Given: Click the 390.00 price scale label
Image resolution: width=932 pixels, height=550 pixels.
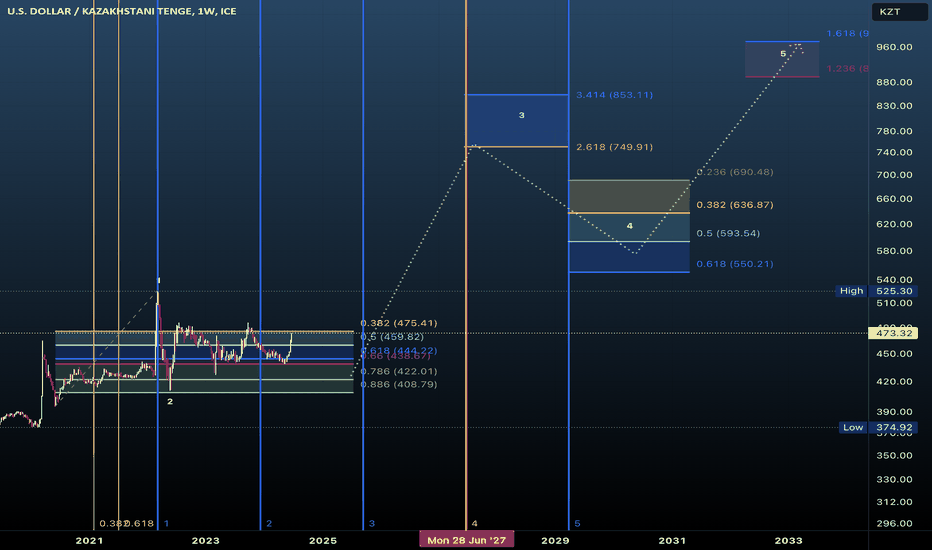Looking at the screenshot, I should [894, 412].
